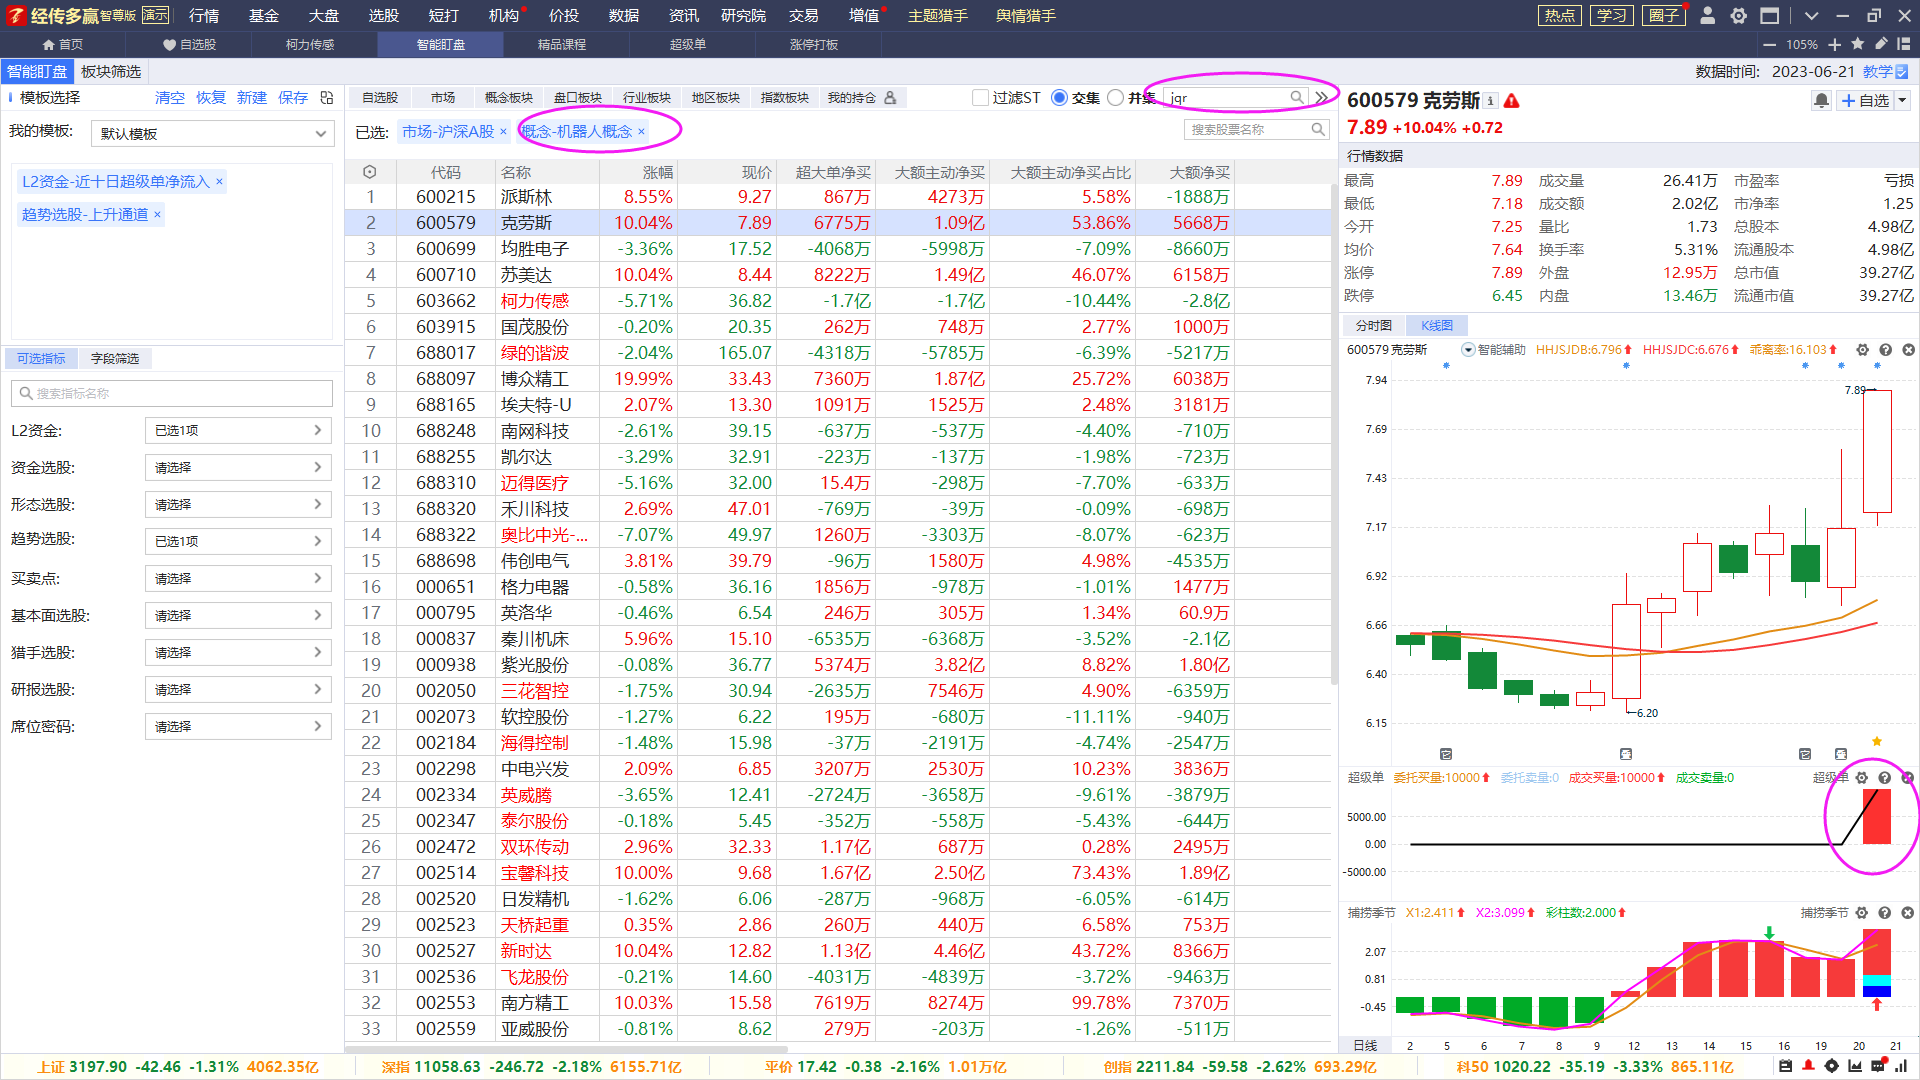Open the info icon next to 克劳斯
The height and width of the screenshot is (1080, 1920).
(1490, 100)
